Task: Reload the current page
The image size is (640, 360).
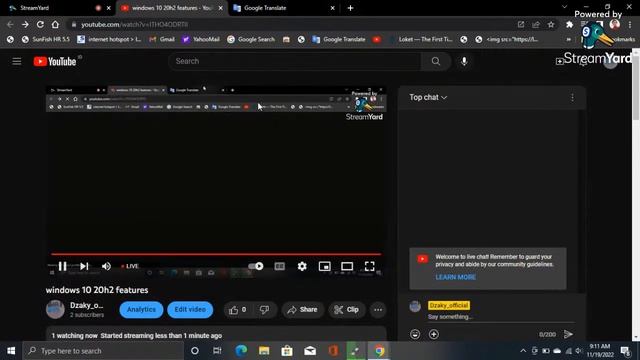Action: click(40, 24)
